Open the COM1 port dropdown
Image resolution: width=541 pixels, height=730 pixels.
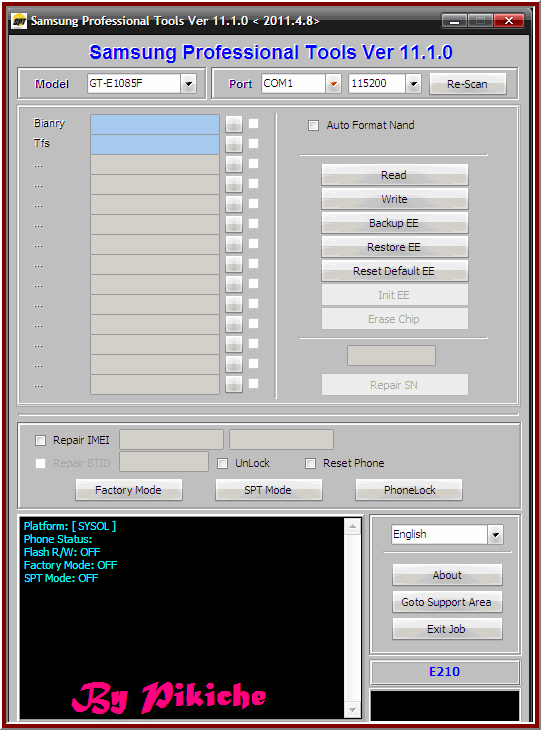tap(333, 84)
